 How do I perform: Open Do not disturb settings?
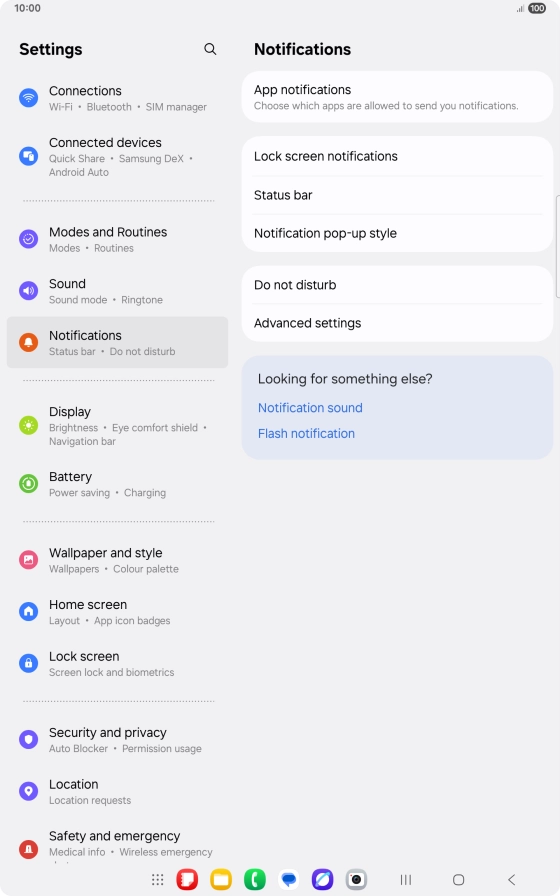(x=397, y=285)
